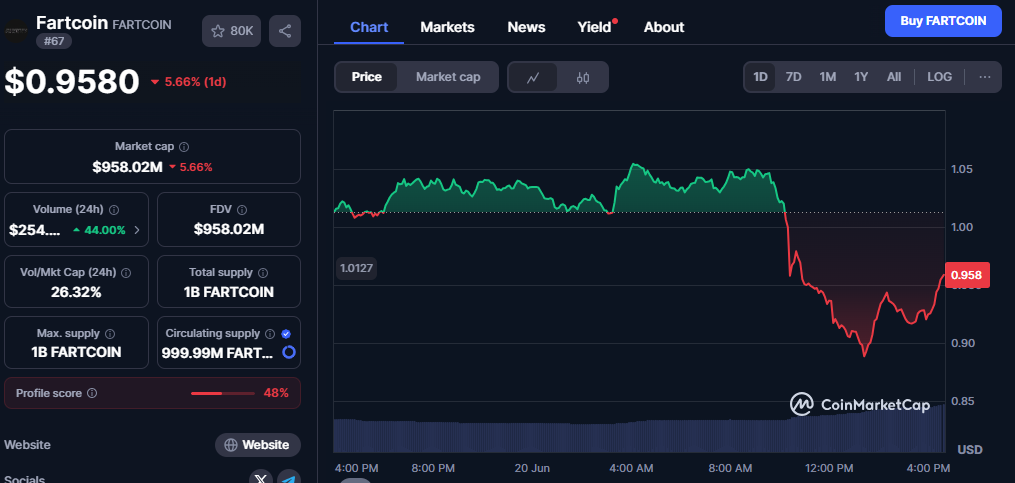Set chart range to 1M

[x=827, y=77]
